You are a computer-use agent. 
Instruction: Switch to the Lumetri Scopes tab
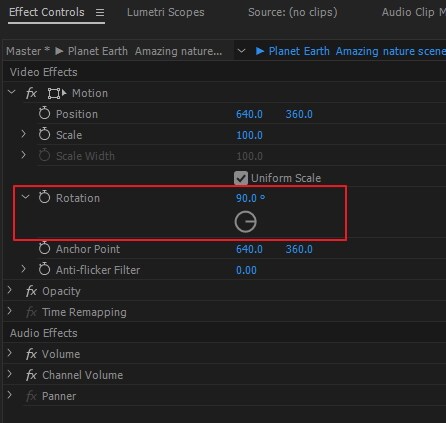click(x=166, y=12)
